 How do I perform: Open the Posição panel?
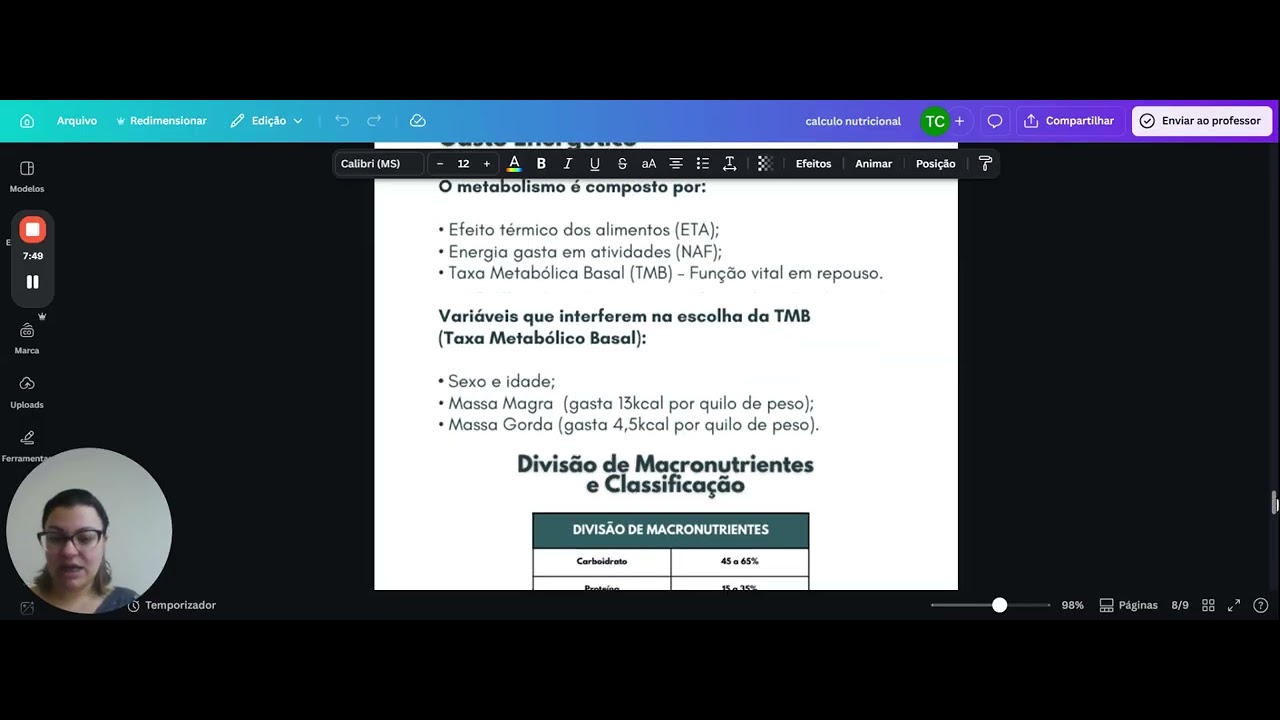(x=936, y=164)
